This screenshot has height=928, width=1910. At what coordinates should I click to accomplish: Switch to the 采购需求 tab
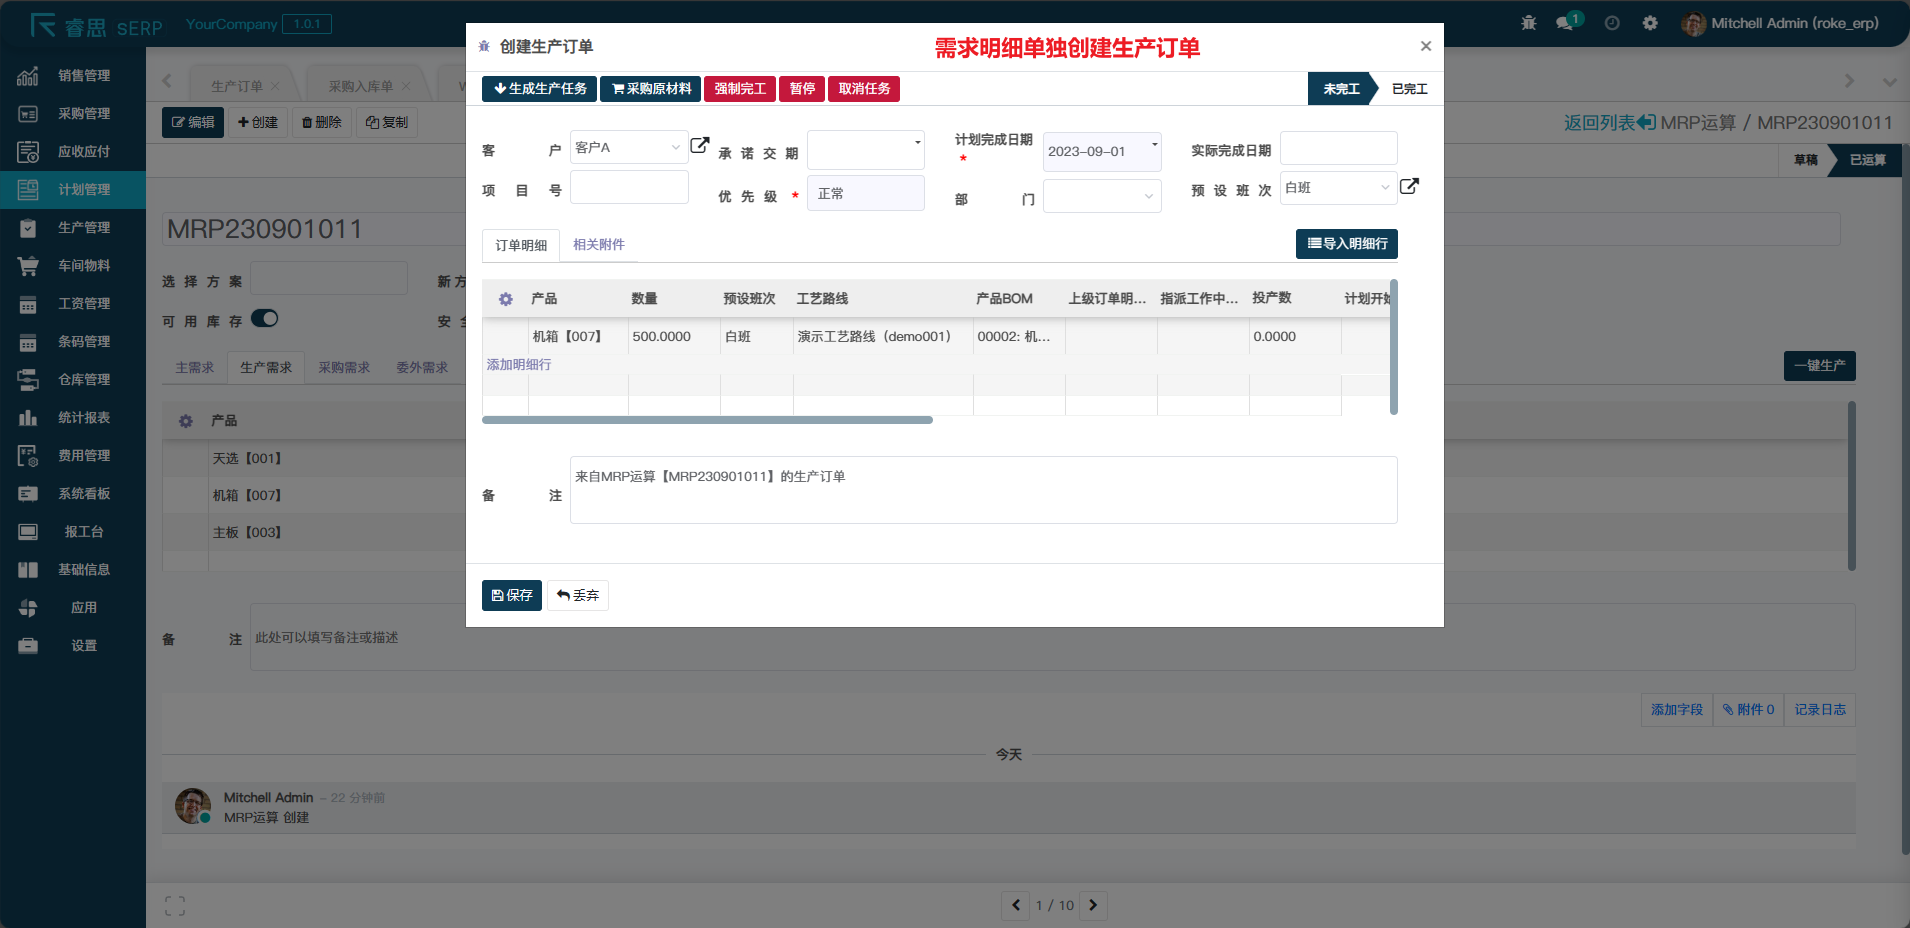pyautogui.click(x=344, y=367)
